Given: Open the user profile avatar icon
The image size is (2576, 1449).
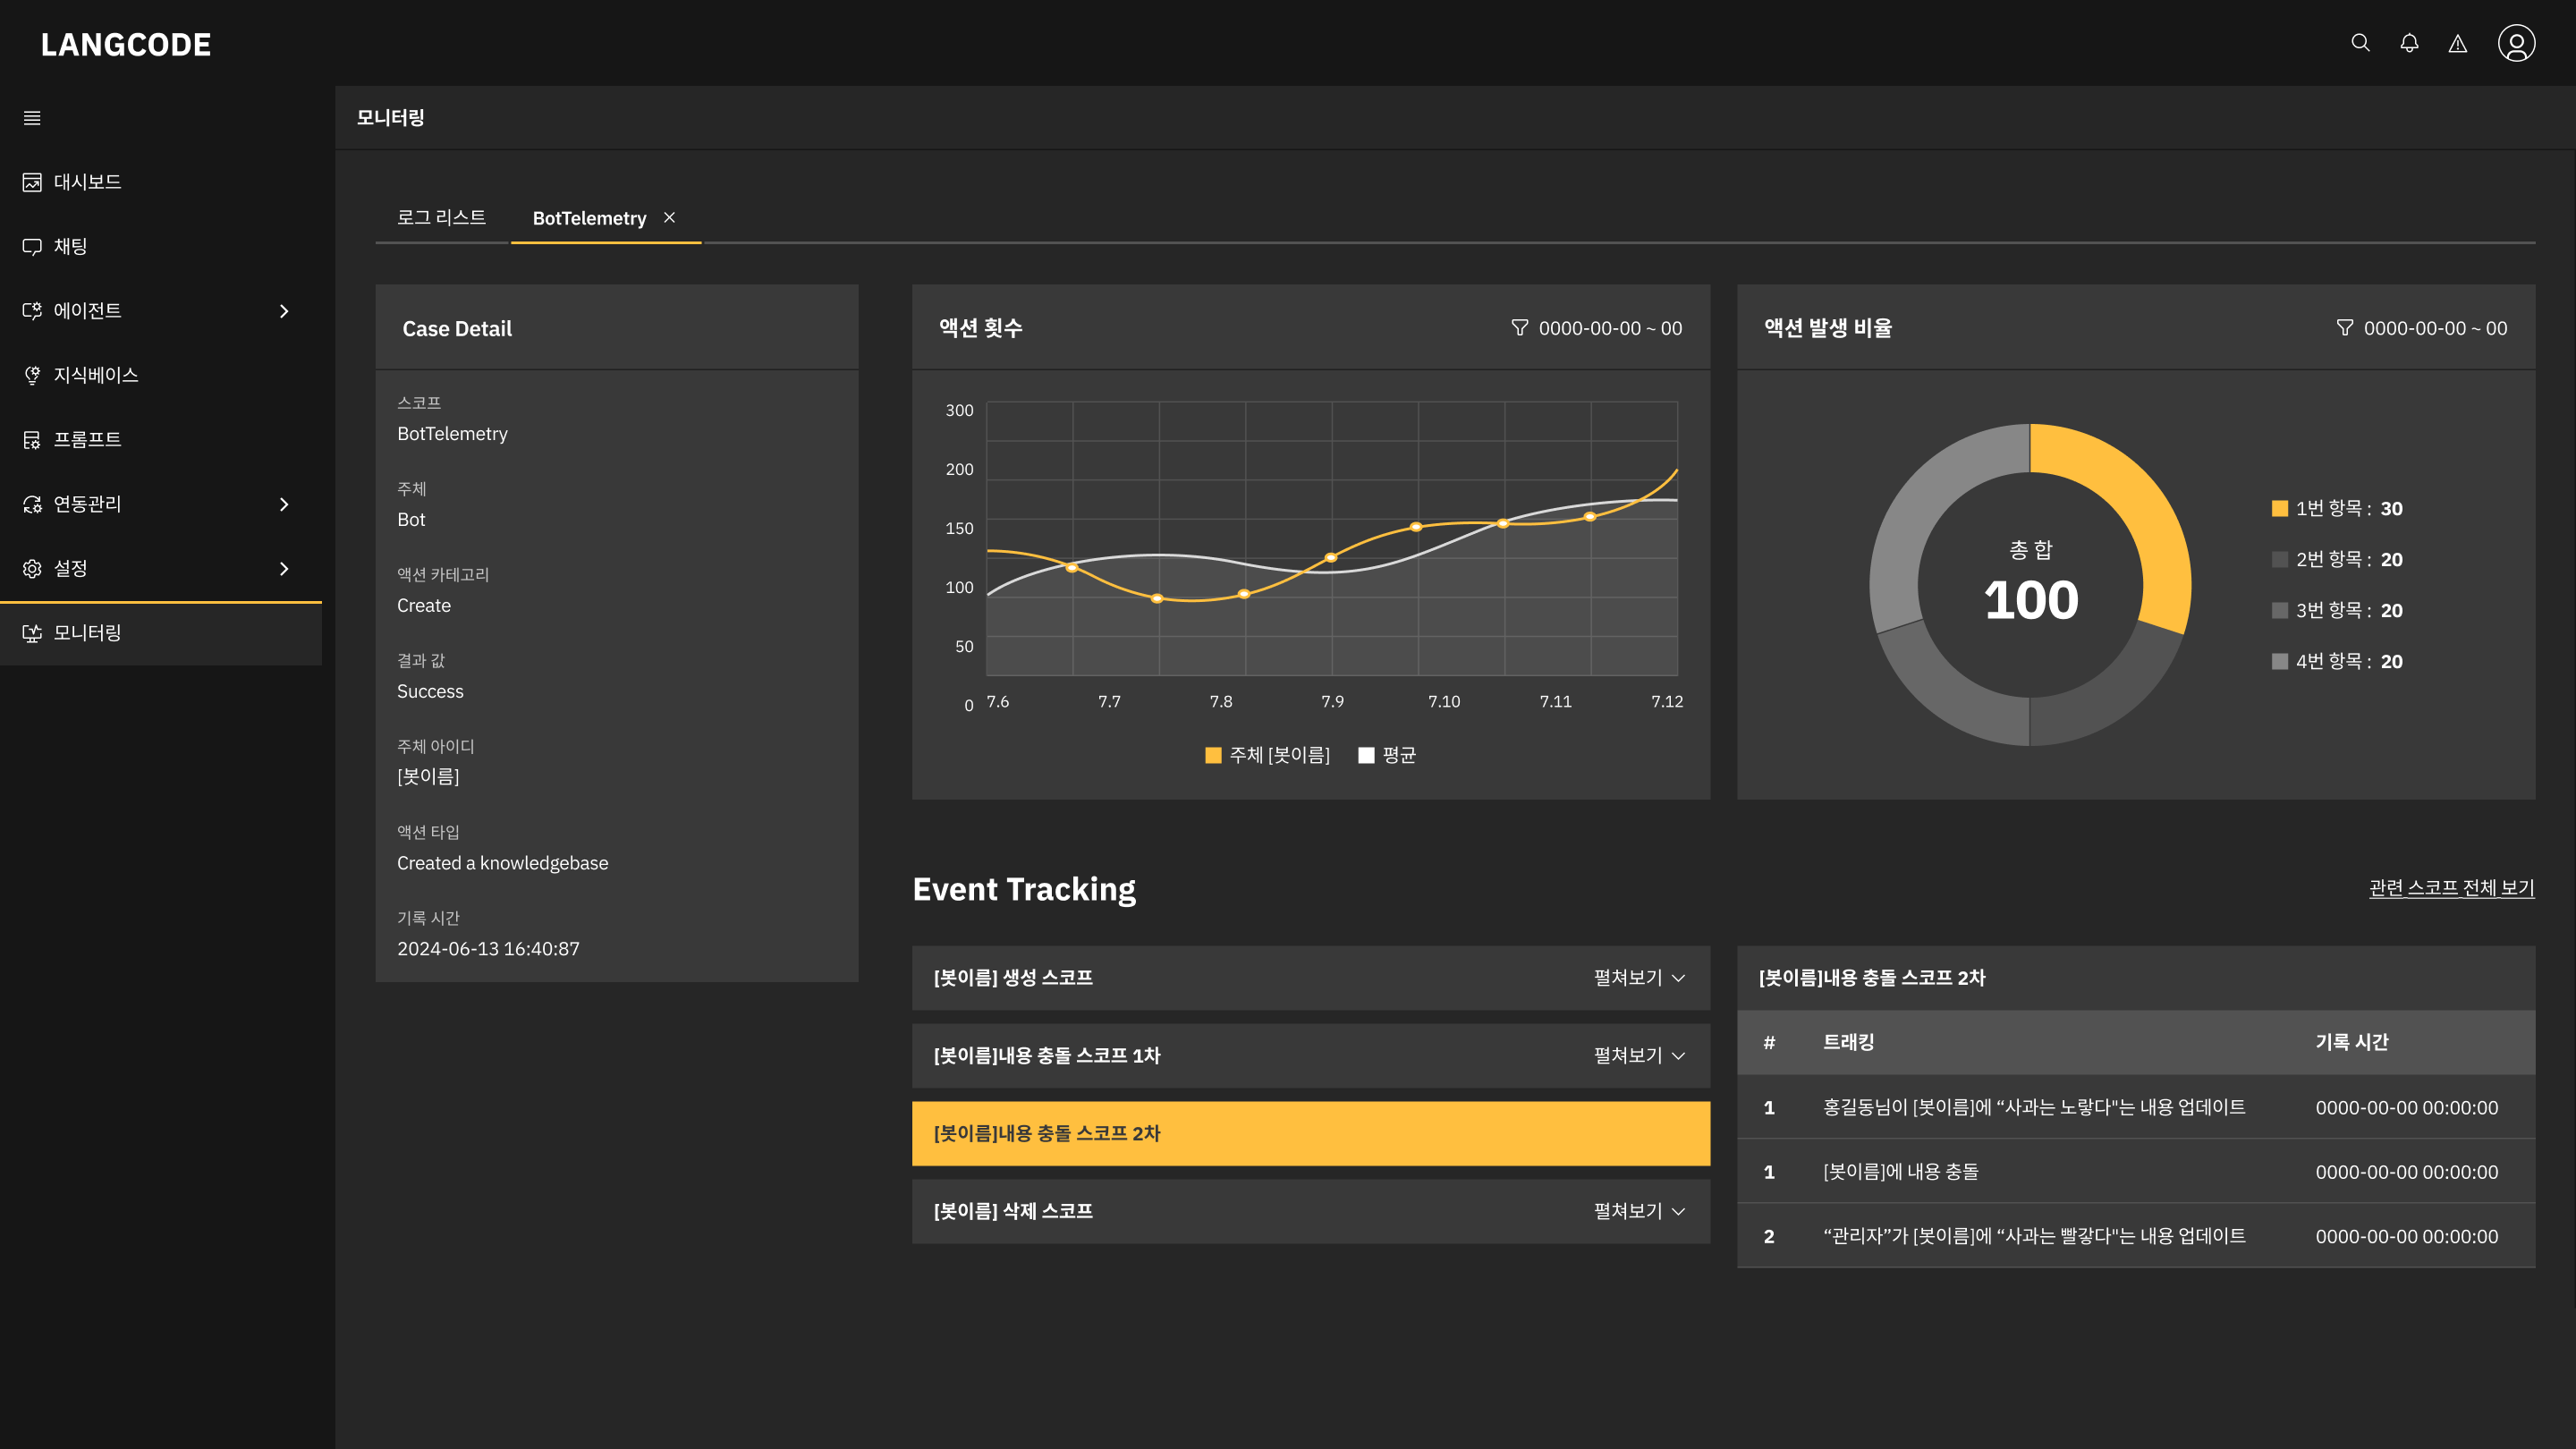Looking at the screenshot, I should (2516, 43).
